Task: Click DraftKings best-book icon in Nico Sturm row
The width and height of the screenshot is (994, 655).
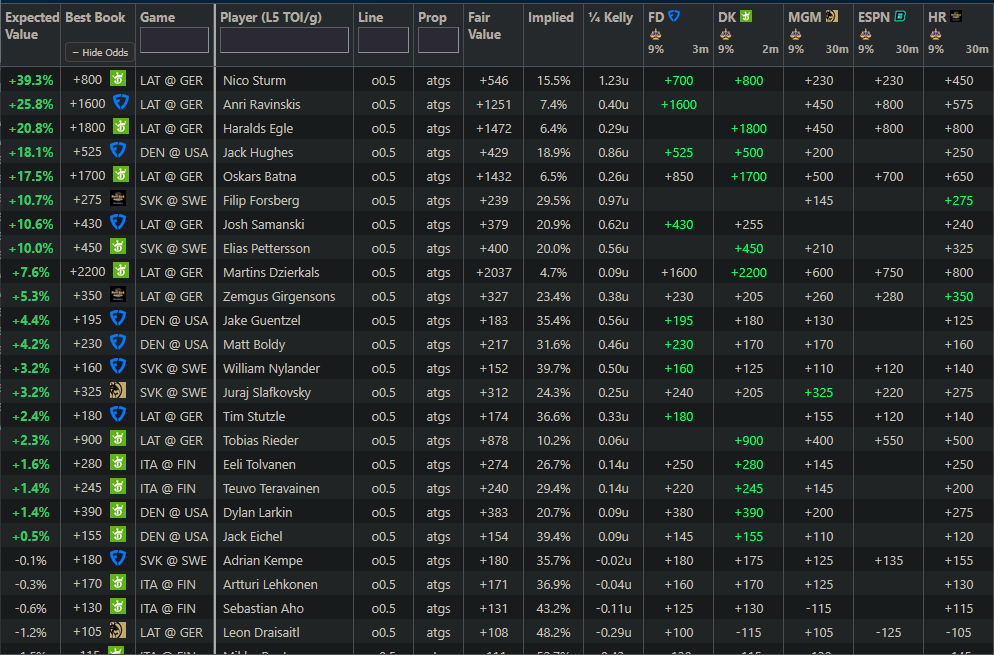Action: click(118, 79)
